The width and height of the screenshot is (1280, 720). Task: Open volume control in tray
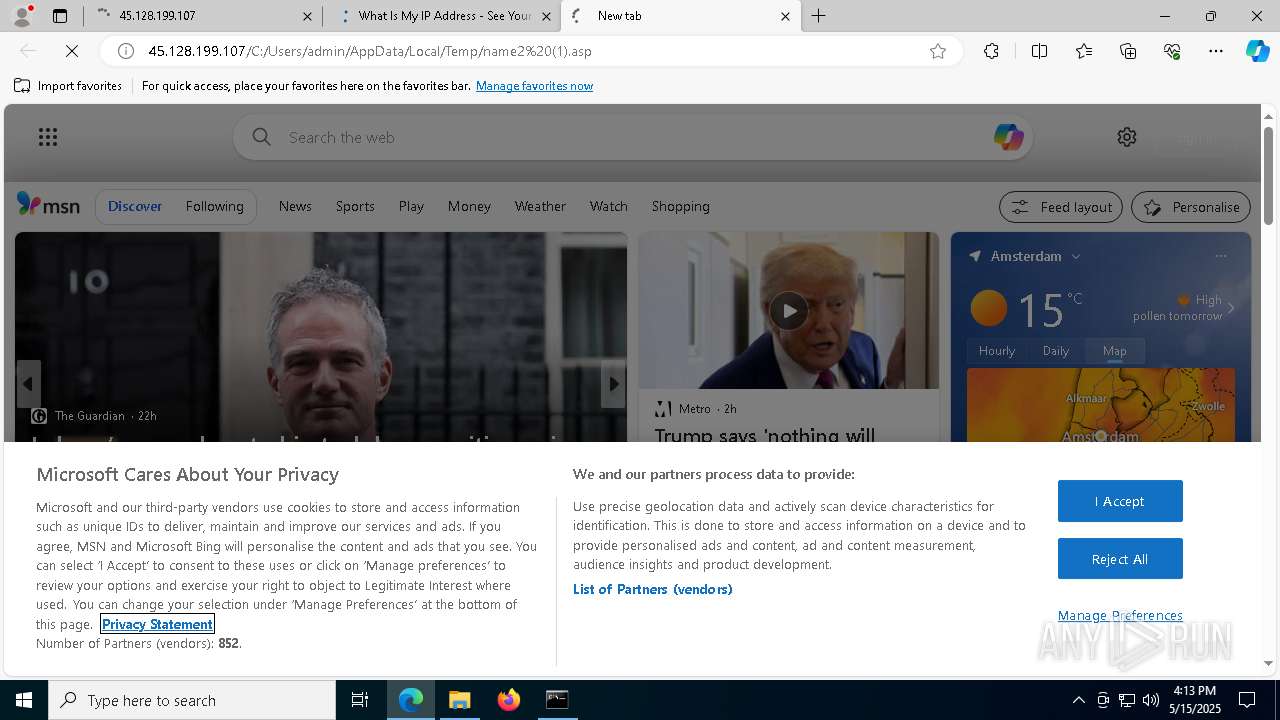point(1151,700)
